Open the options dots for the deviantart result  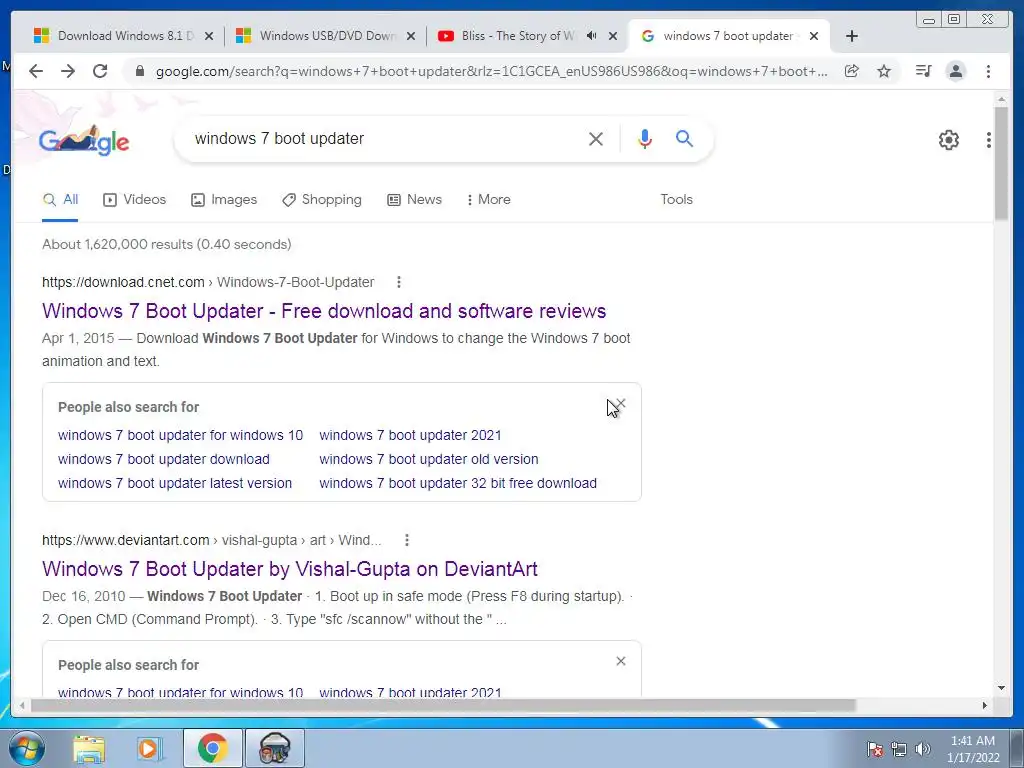point(407,540)
